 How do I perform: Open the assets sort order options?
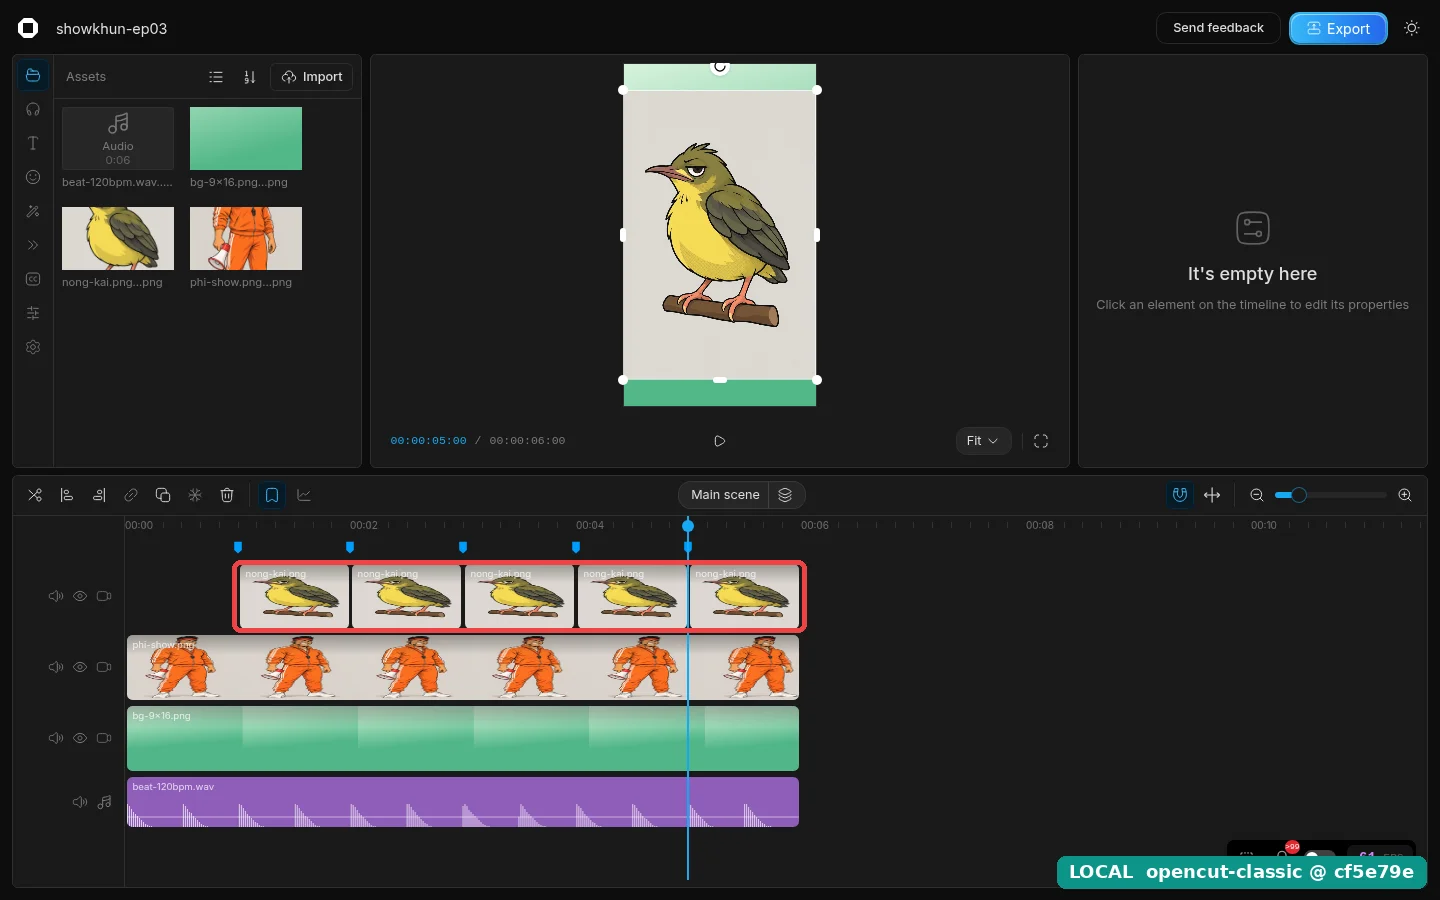(x=250, y=77)
